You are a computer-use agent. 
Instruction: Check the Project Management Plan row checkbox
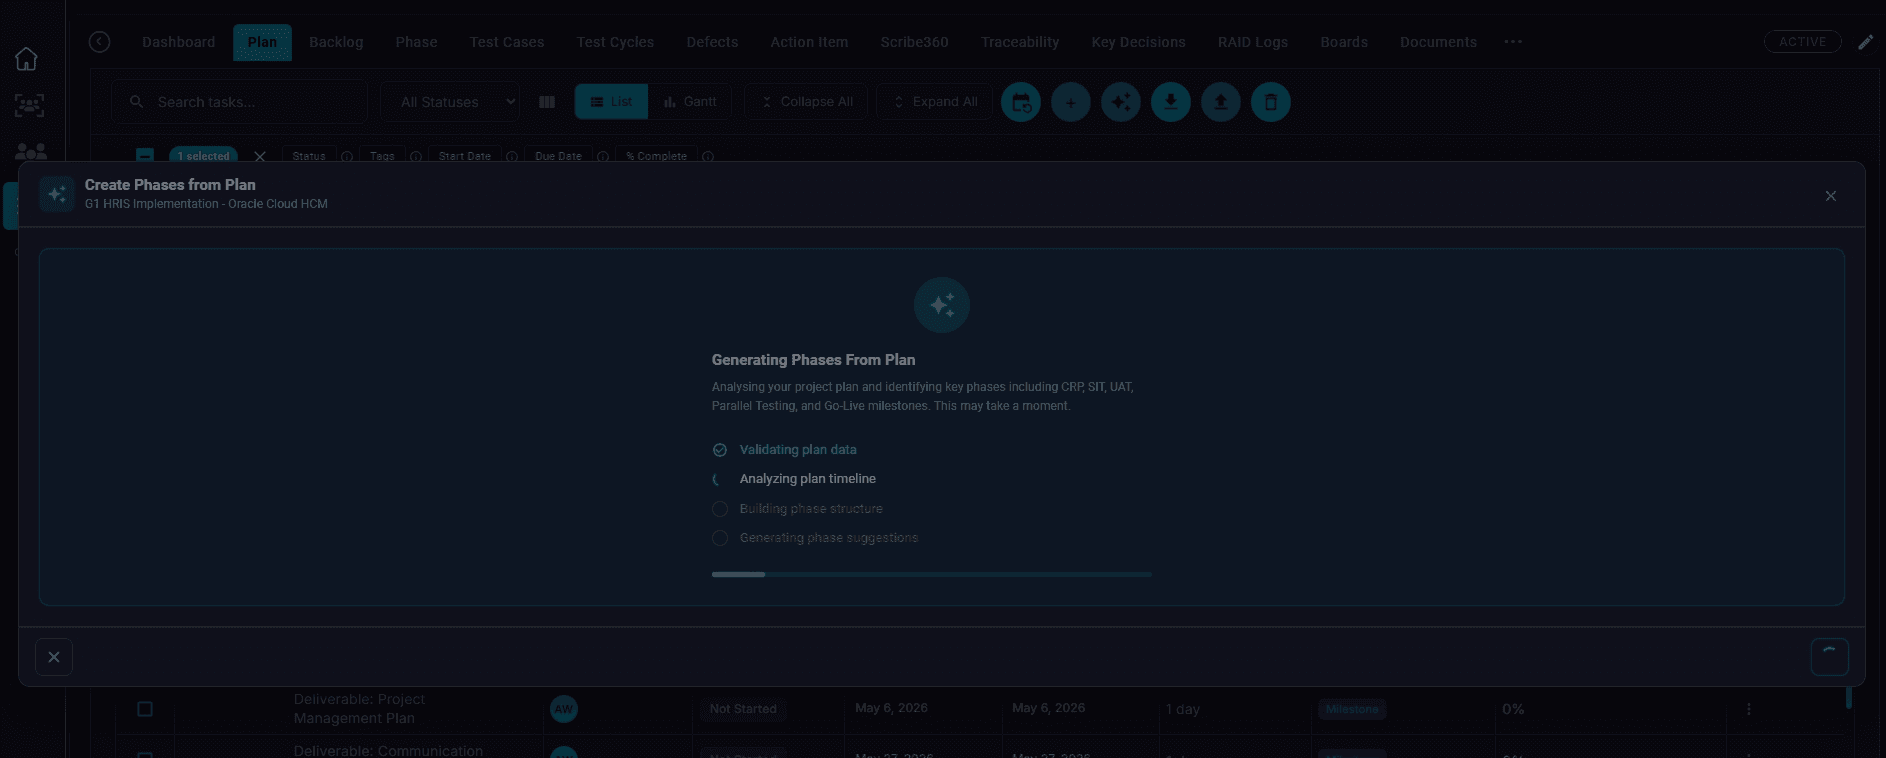(x=145, y=709)
